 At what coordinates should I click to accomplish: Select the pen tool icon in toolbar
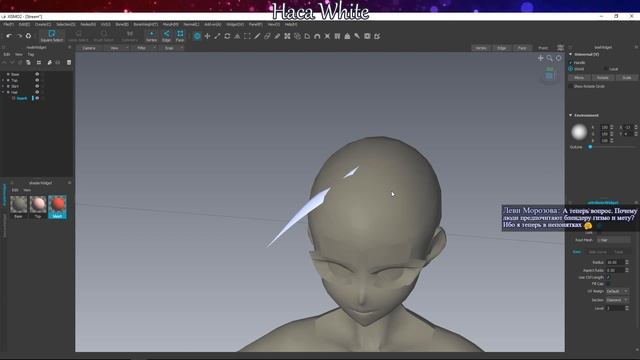coord(257,36)
